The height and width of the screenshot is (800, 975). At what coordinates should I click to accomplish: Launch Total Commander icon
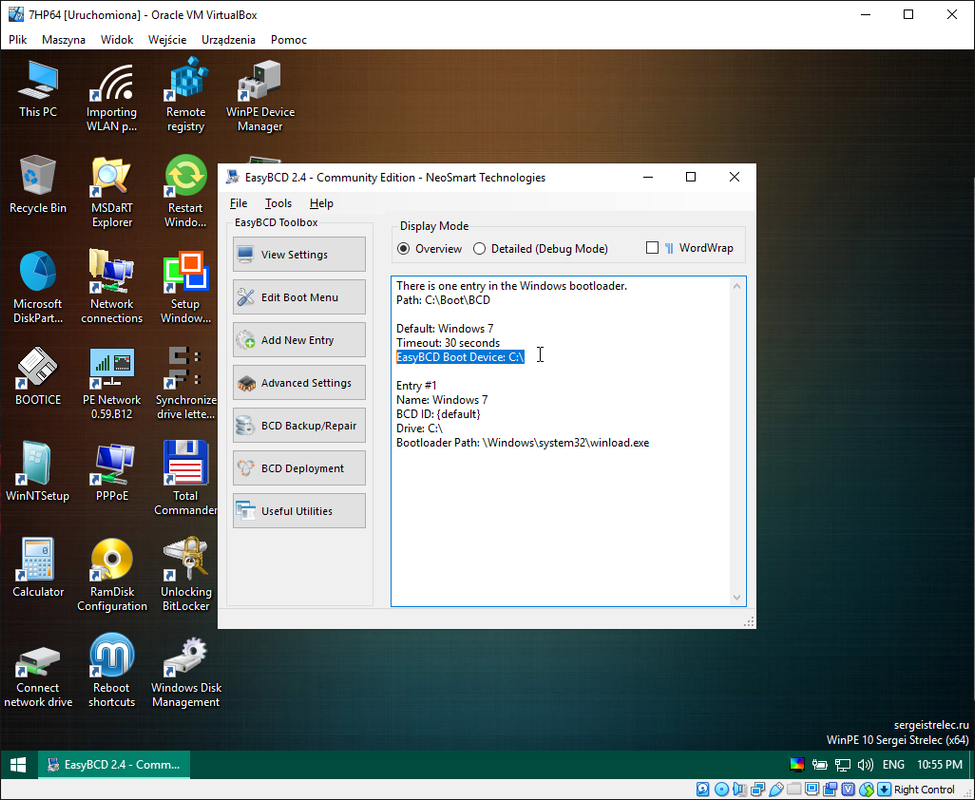tap(185, 479)
